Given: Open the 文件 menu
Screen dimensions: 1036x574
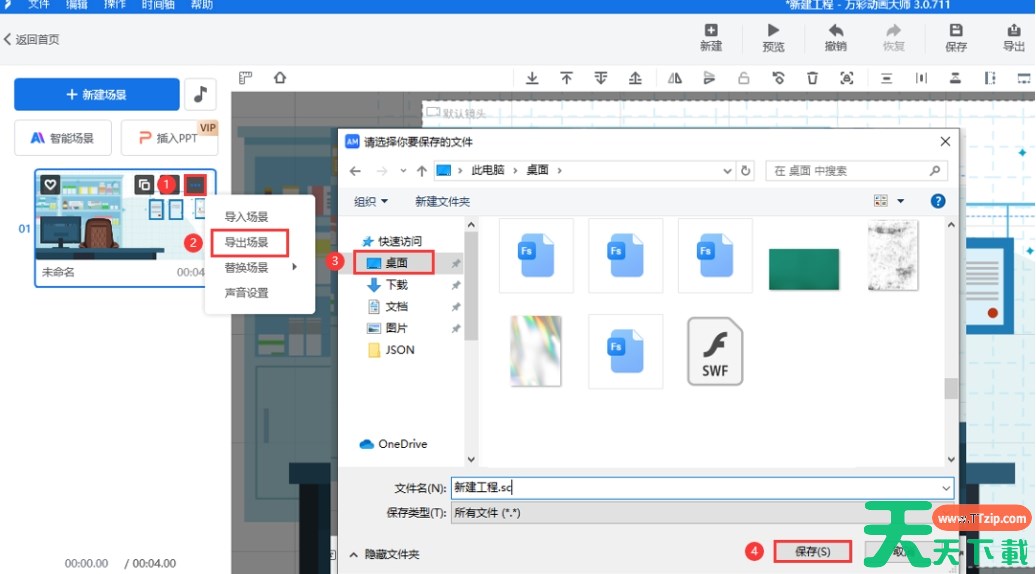Looking at the screenshot, I should click(x=39, y=5).
